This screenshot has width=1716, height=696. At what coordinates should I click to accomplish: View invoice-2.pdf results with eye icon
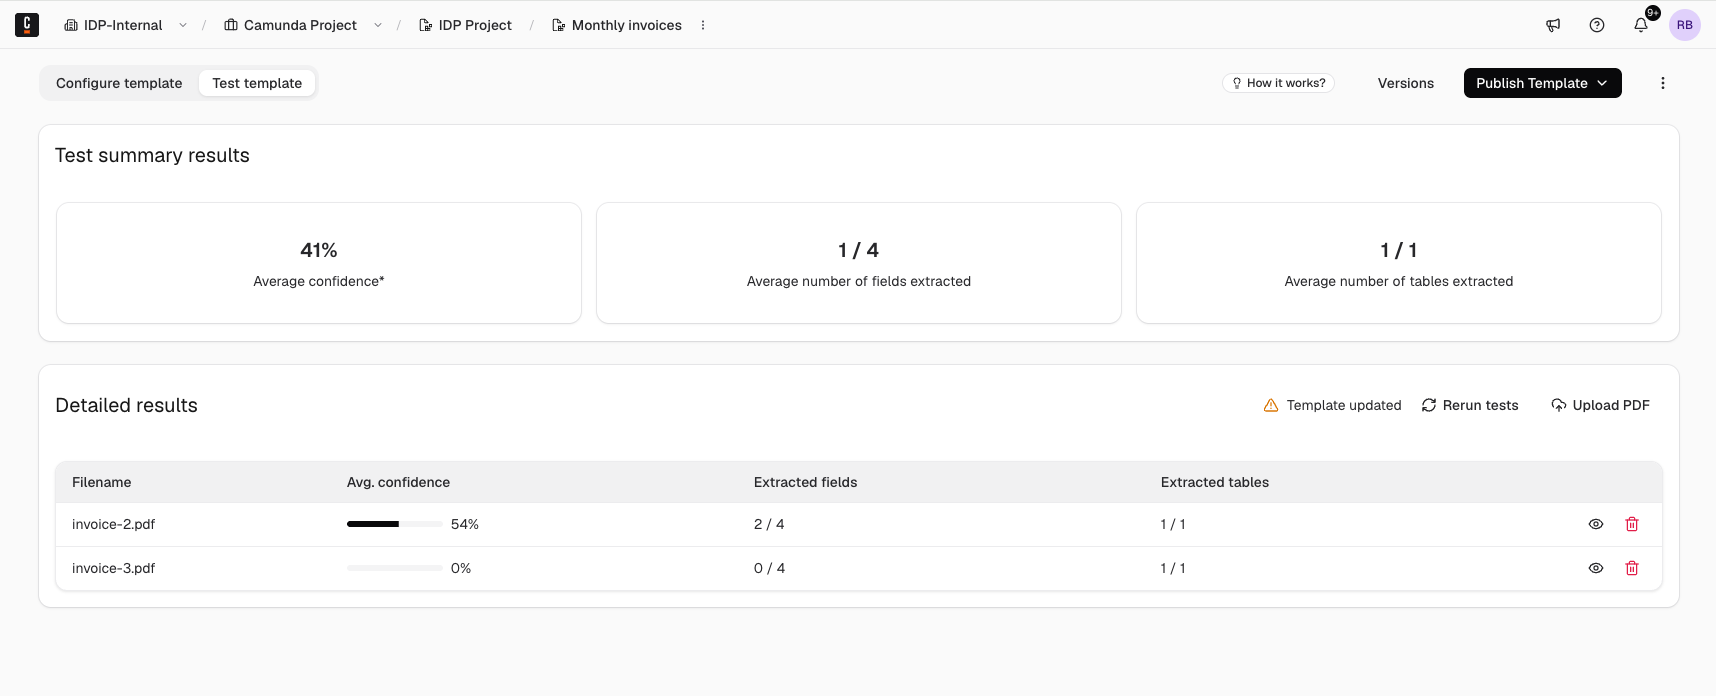coord(1596,524)
